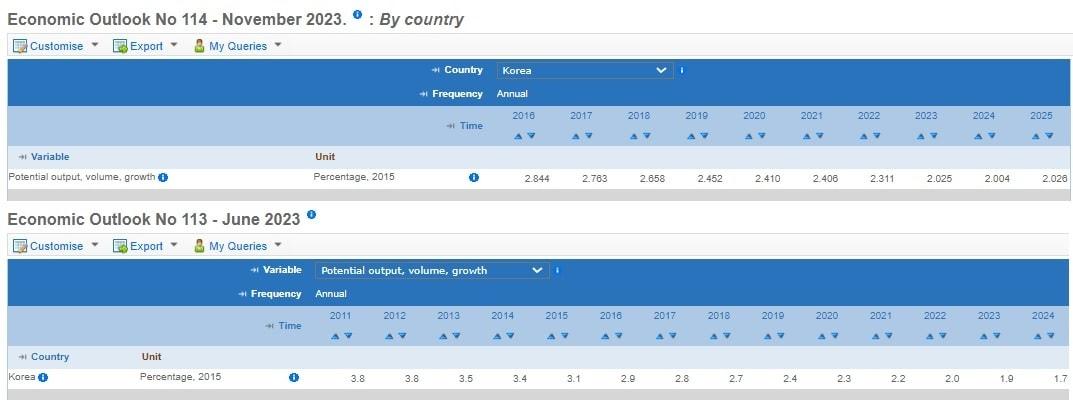Sort ascending by 2016 in the top table
The height and width of the screenshot is (410, 1073).
point(518,136)
